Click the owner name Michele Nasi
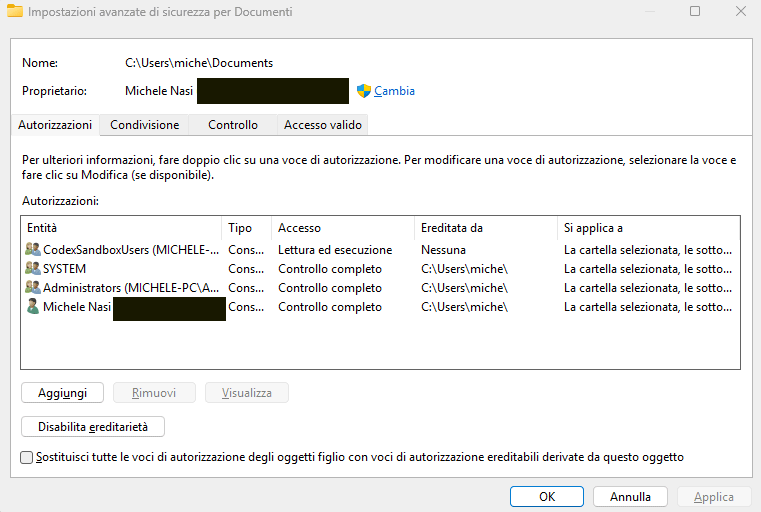This screenshot has width=761, height=512. [x=159, y=91]
